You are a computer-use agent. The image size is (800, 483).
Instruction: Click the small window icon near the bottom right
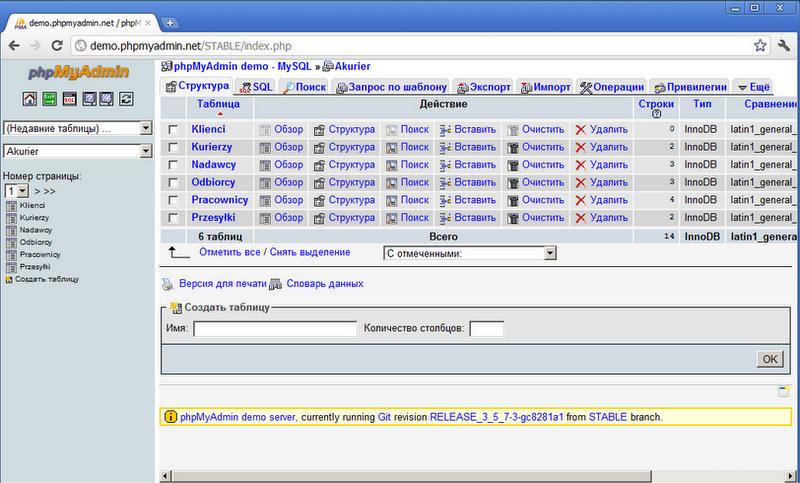[x=784, y=391]
